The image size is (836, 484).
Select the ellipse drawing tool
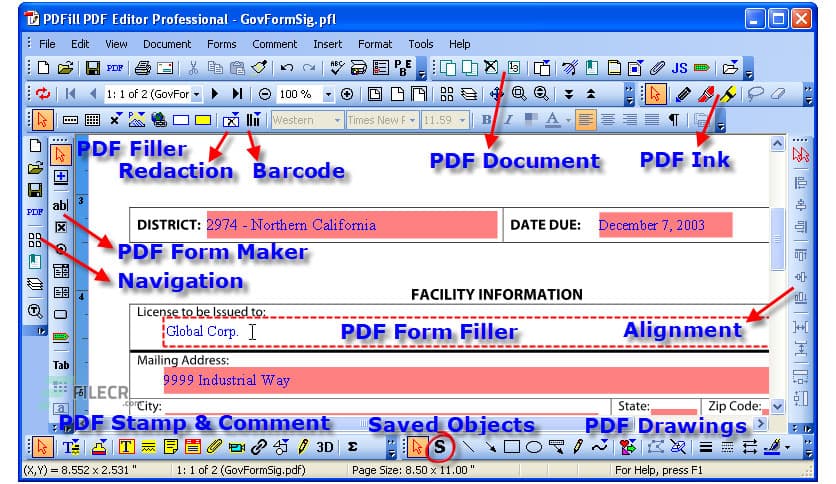pos(534,447)
